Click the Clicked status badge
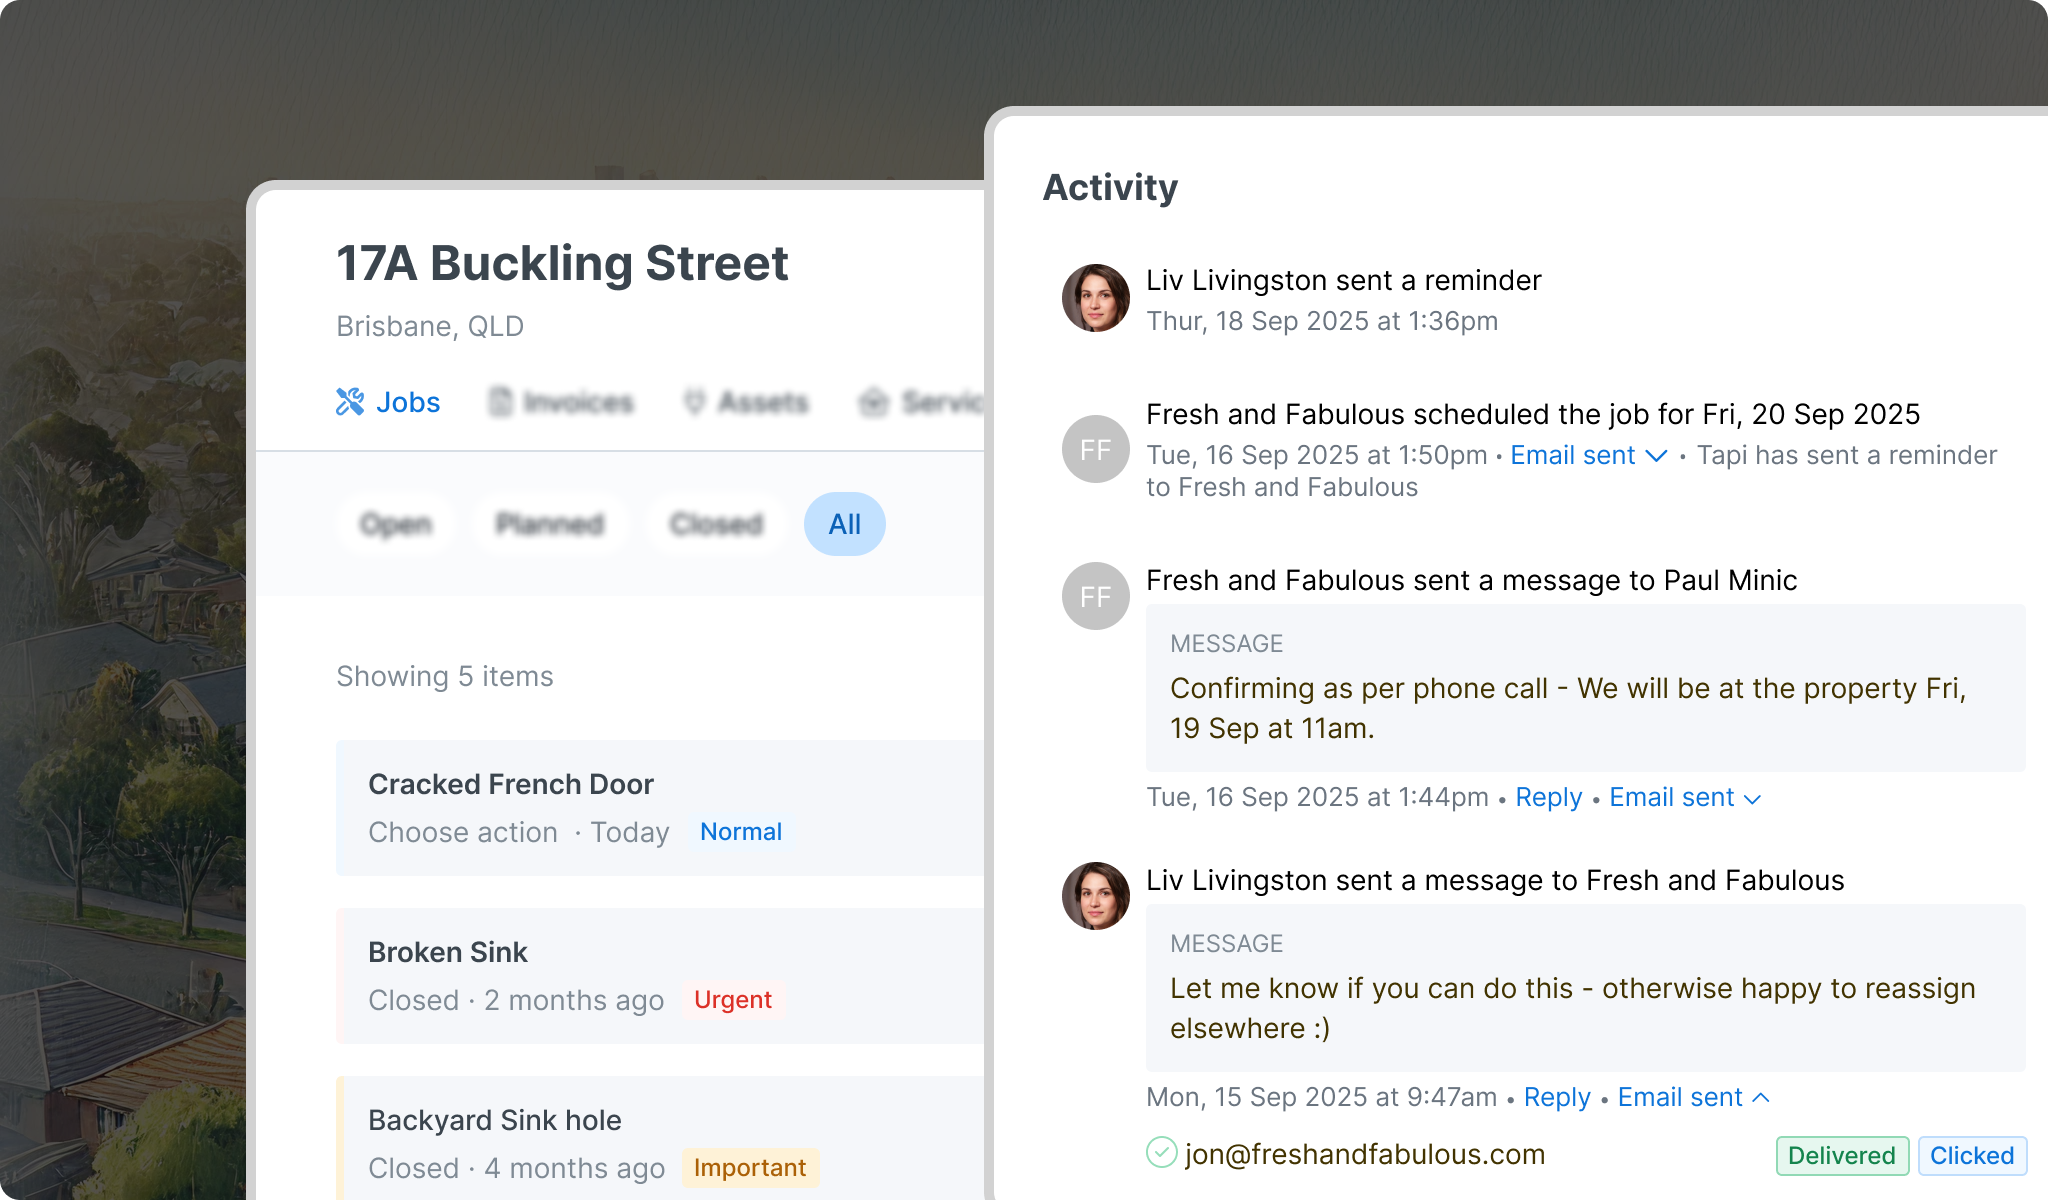 (x=1971, y=1155)
